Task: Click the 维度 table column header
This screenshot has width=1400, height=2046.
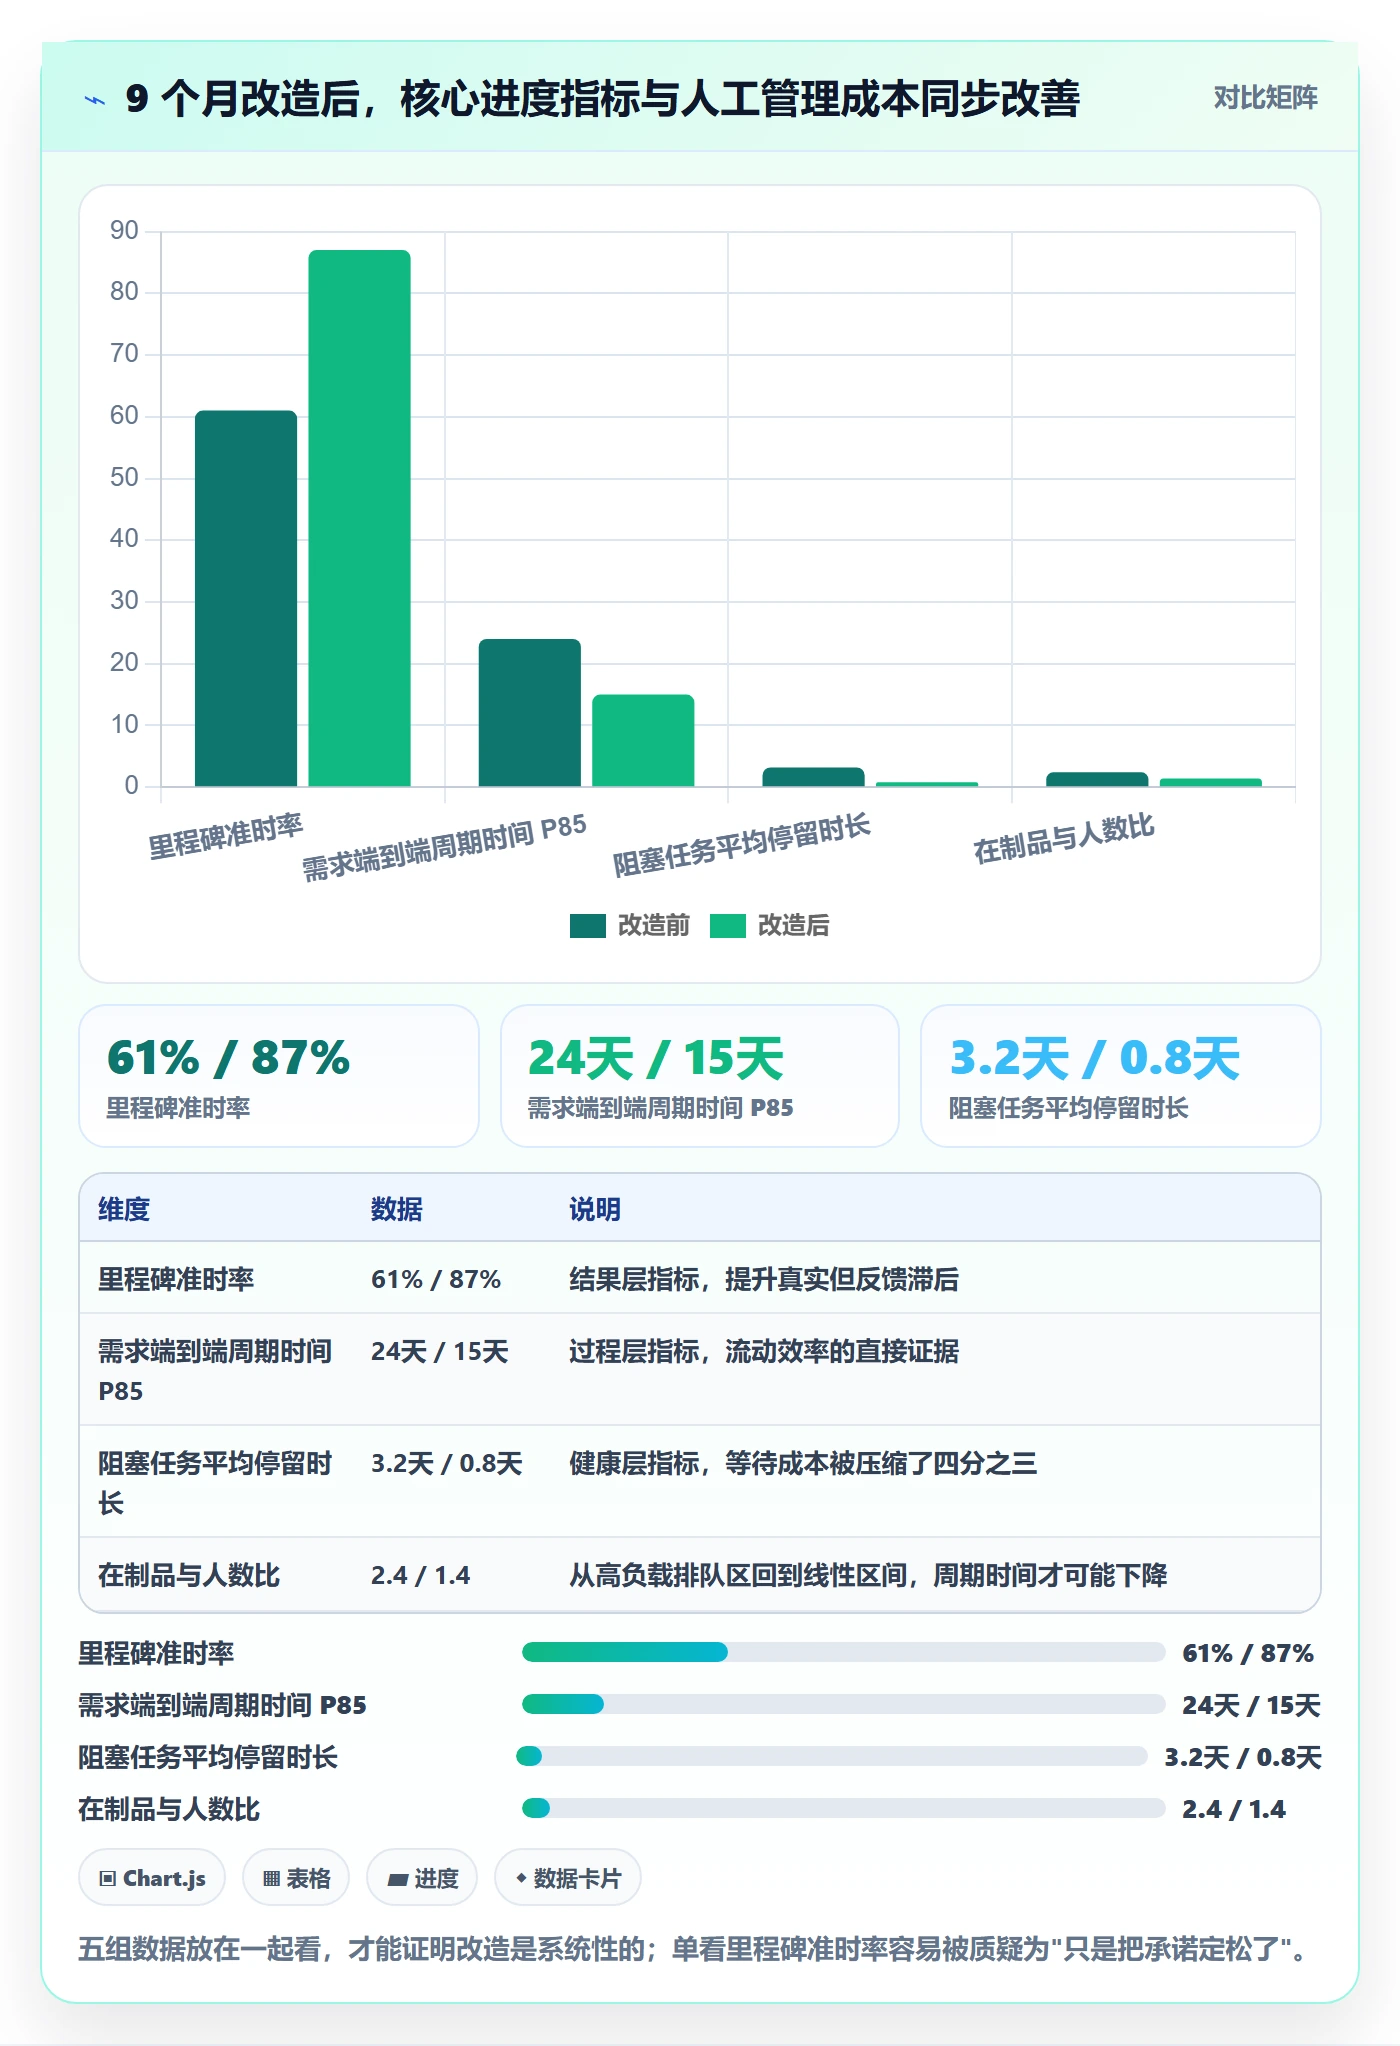Action: pos(124,1209)
